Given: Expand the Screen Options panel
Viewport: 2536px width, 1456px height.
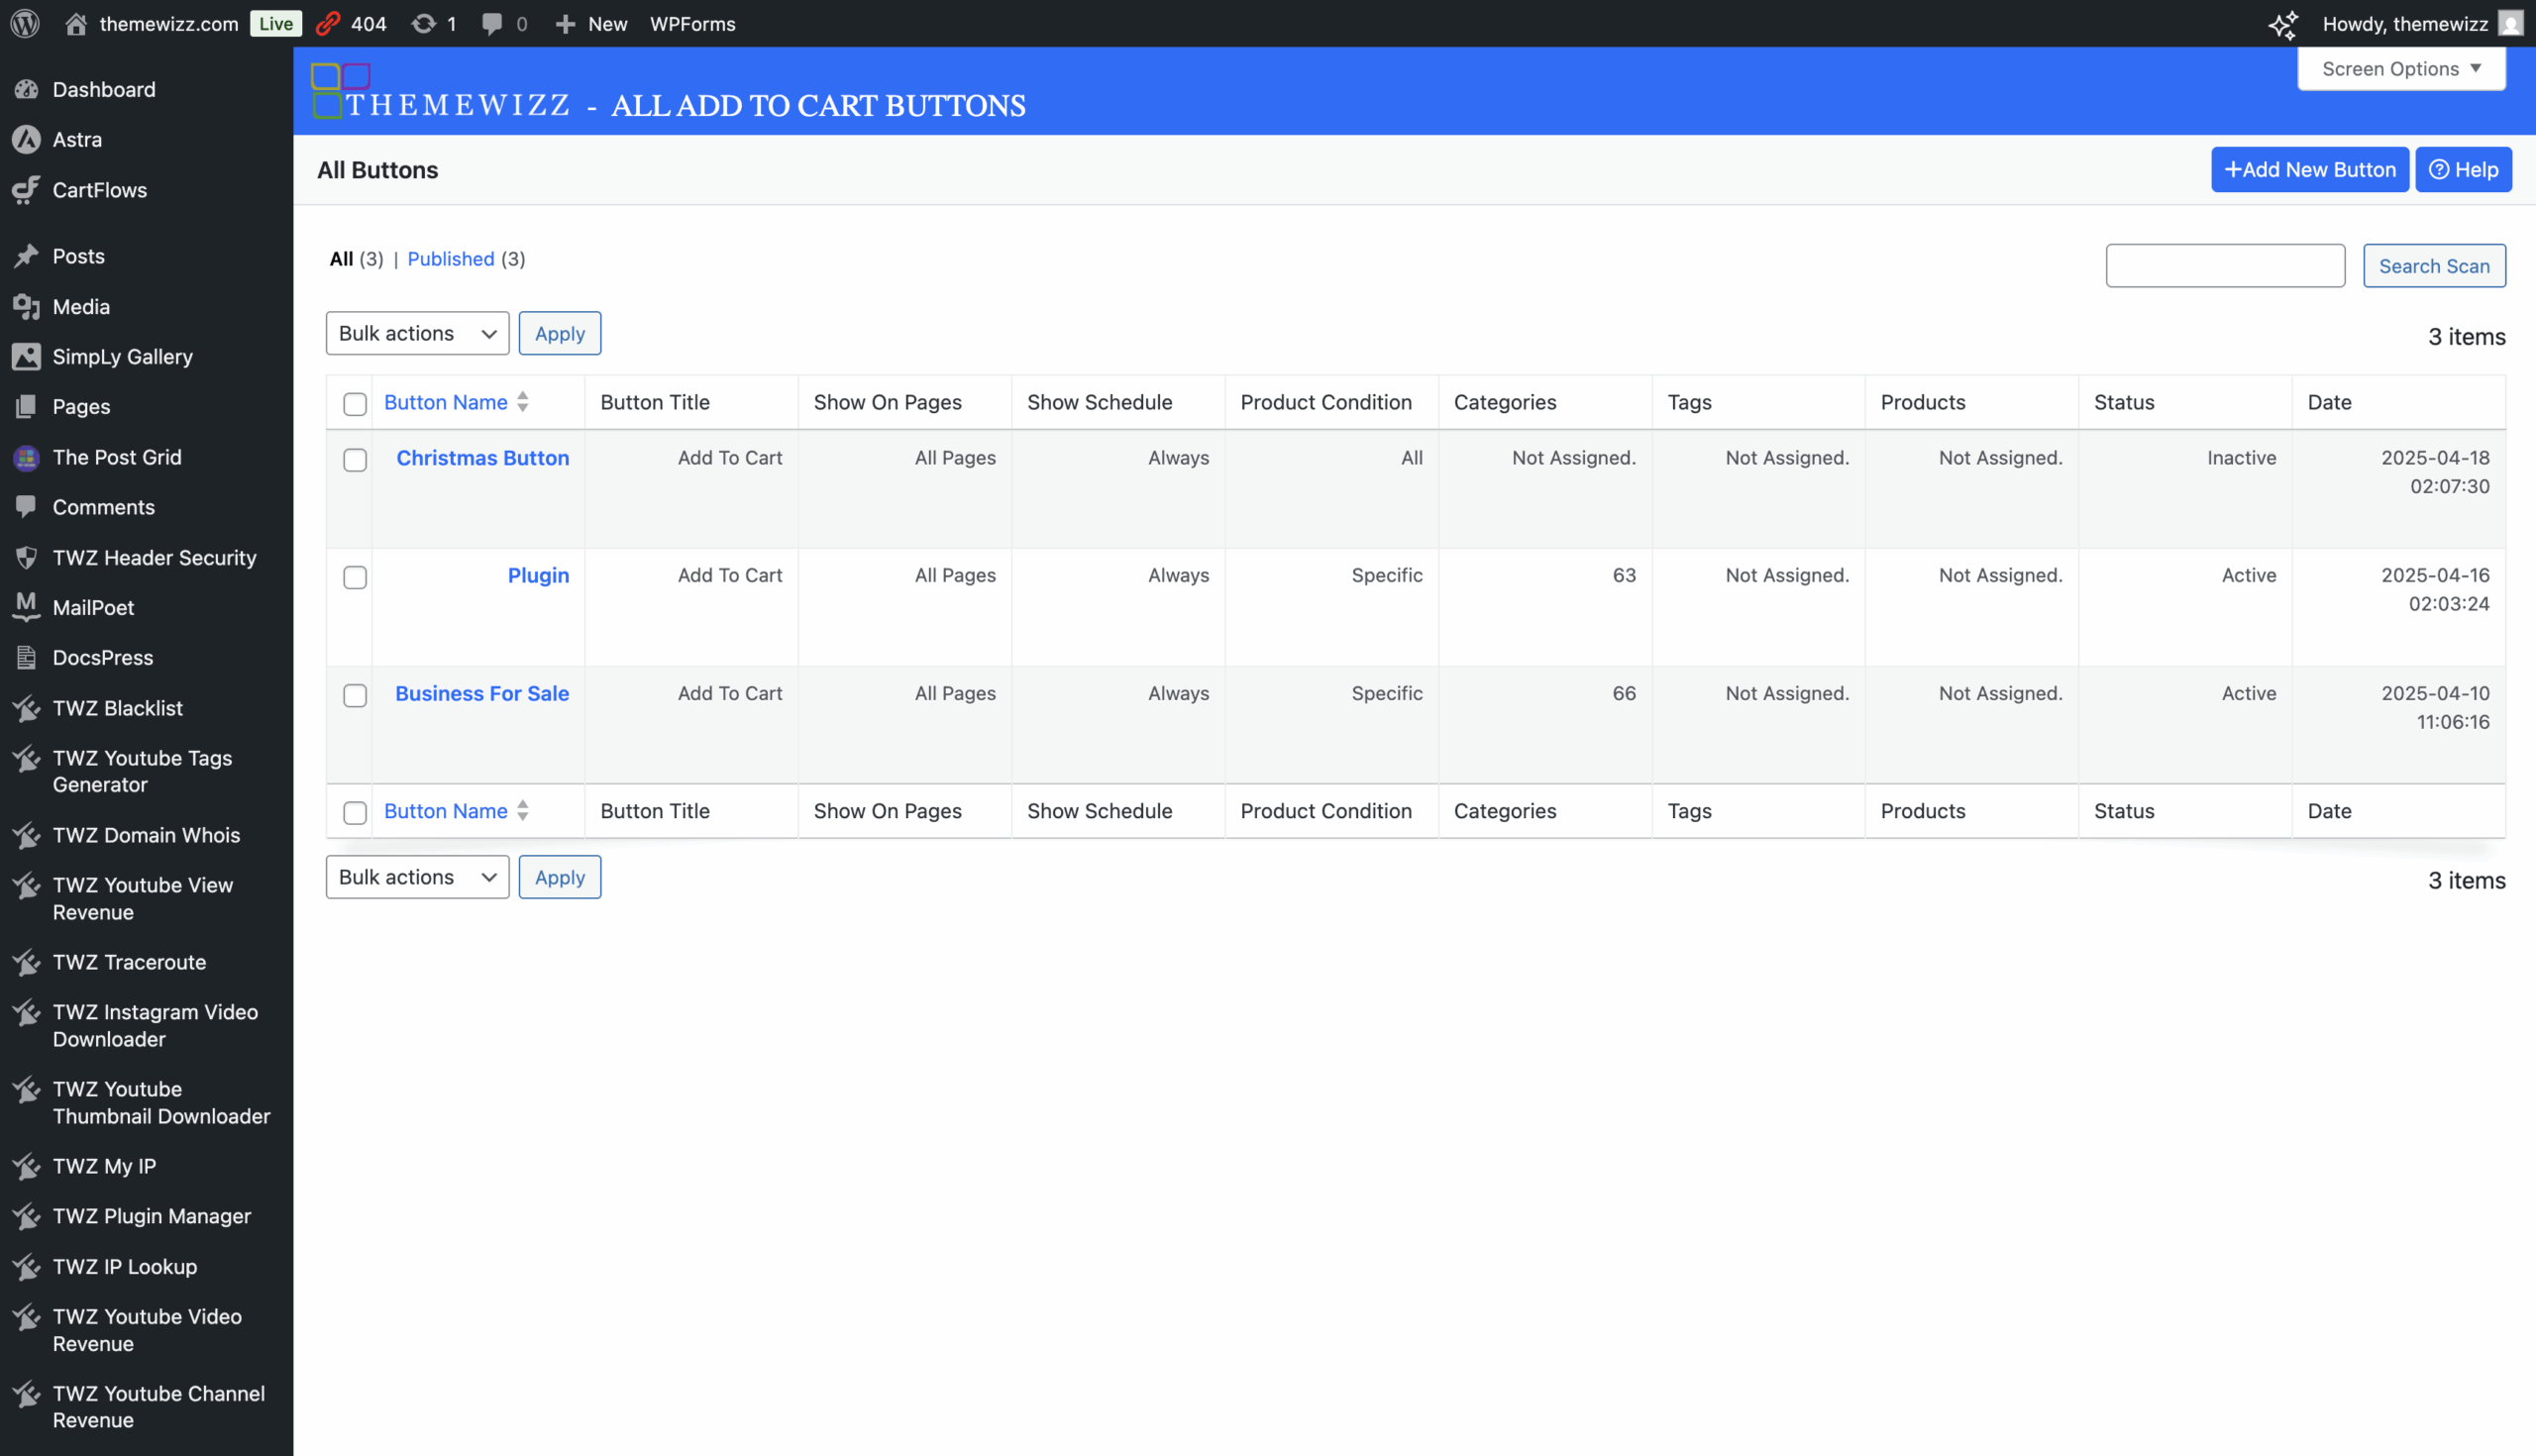Looking at the screenshot, I should [2401, 68].
